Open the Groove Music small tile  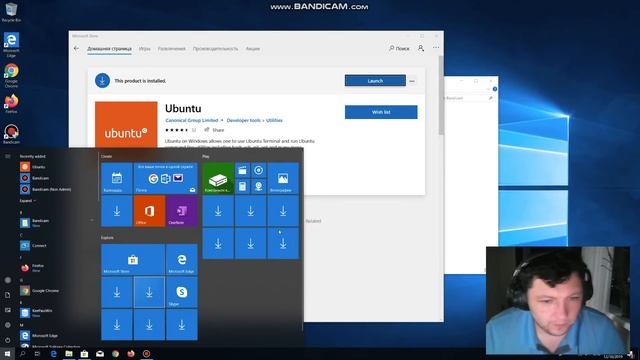[x=258, y=170]
